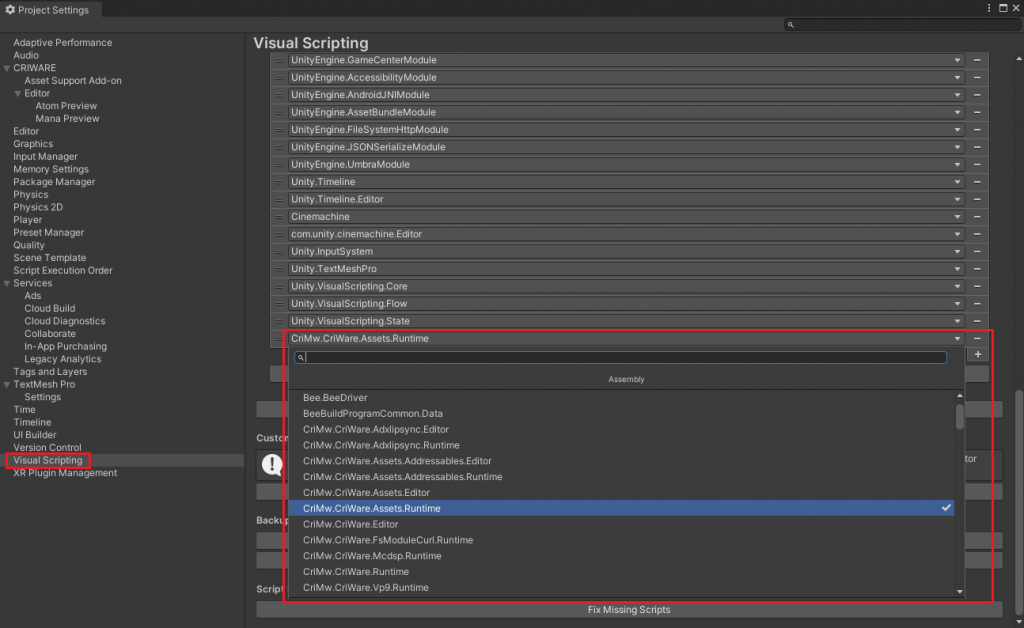Click the gear icon on the Project Settings tab
The height and width of the screenshot is (628, 1024).
[10, 9]
